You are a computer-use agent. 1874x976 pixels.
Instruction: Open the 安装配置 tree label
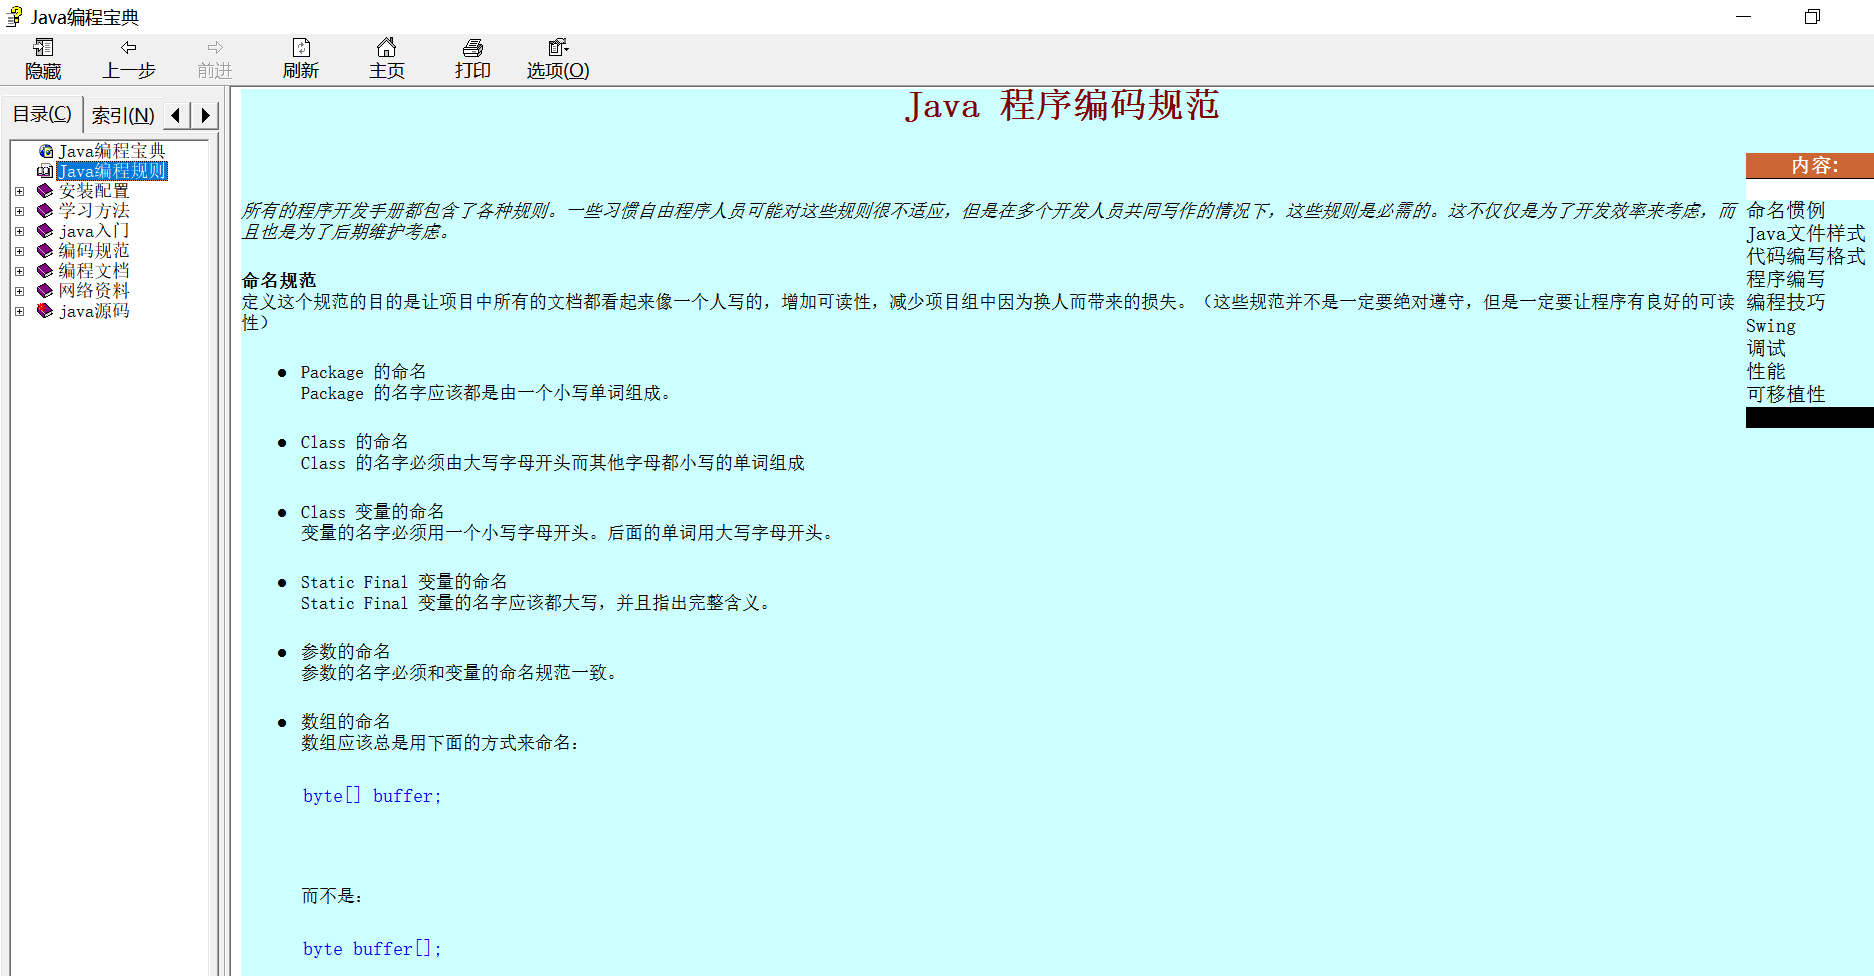[x=94, y=191]
